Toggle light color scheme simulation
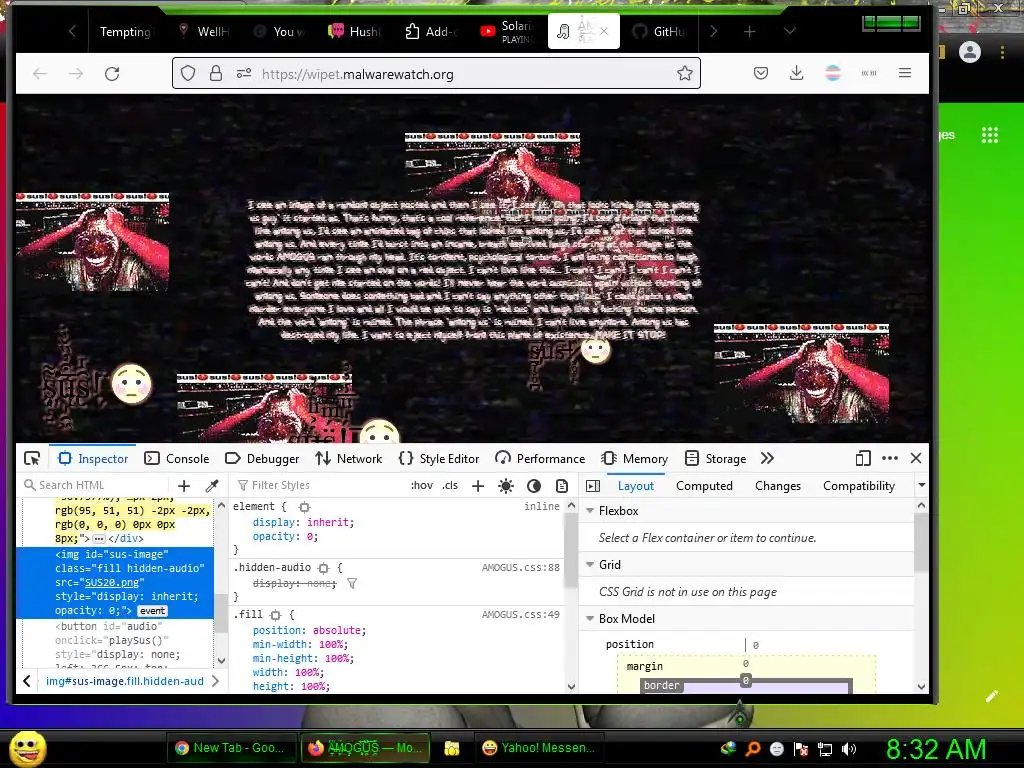 [x=505, y=486]
